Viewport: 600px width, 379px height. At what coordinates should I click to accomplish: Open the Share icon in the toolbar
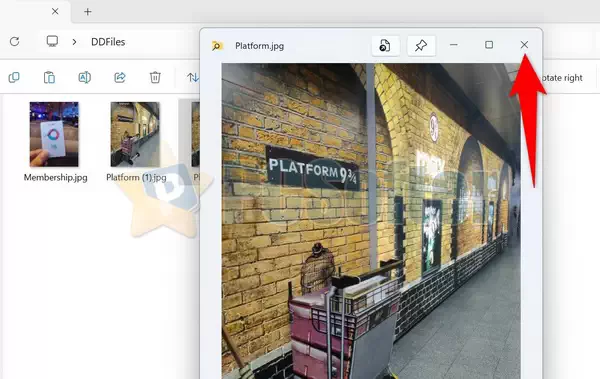click(120, 77)
